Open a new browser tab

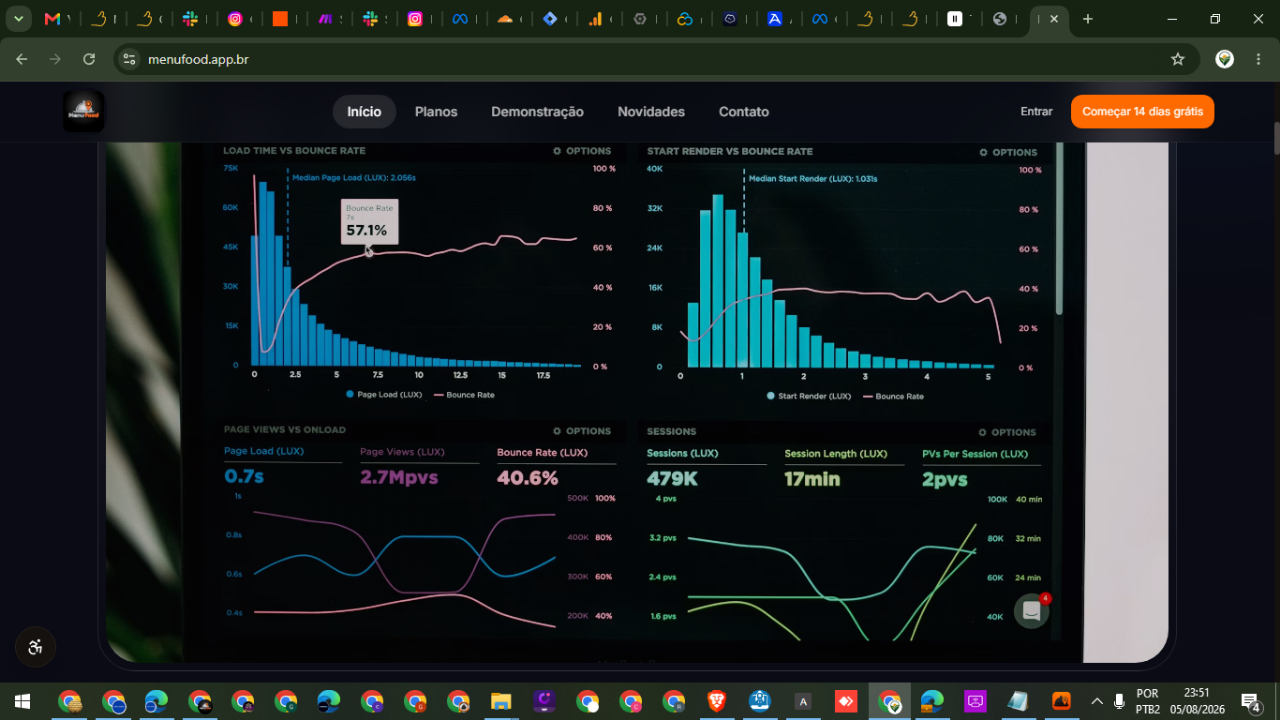pyautogui.click(x=1088, y=19)
